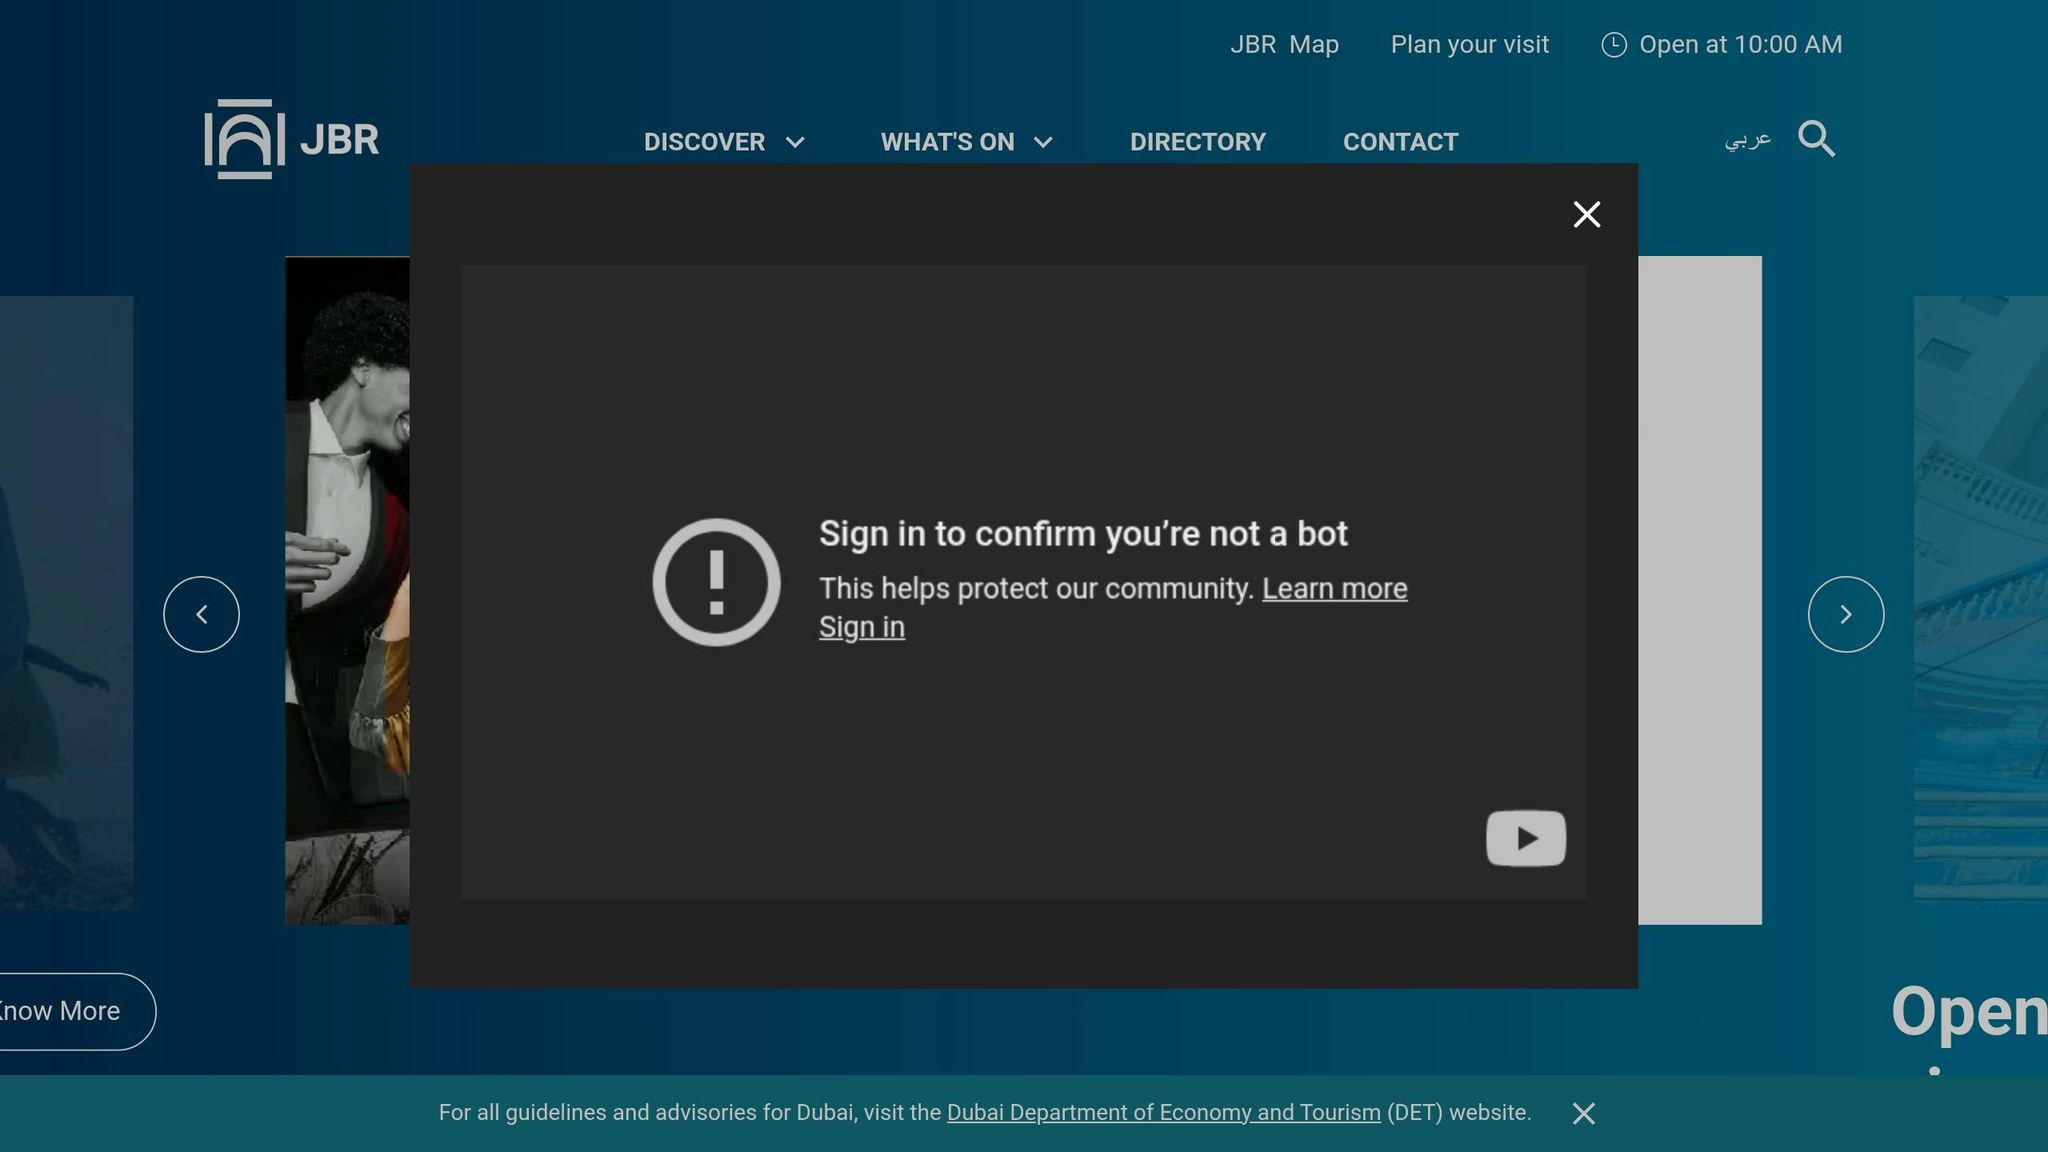This screenshot has width=2048, height=1152.
Task: Click the YouTube logo in player
Action: tap(1525, 838)
